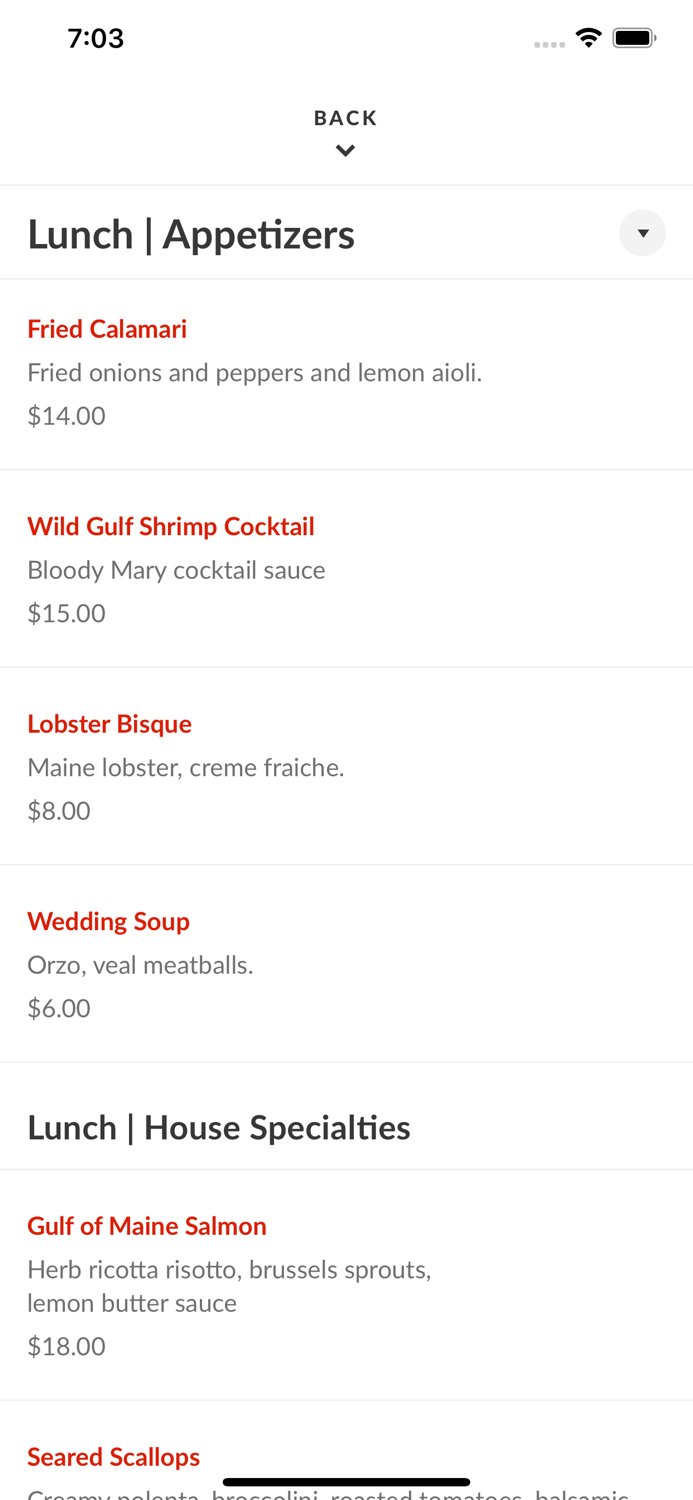Select the Wild Gulf Shrimp Cocktail item
The image size is (693, 1500).
(171, 526)
